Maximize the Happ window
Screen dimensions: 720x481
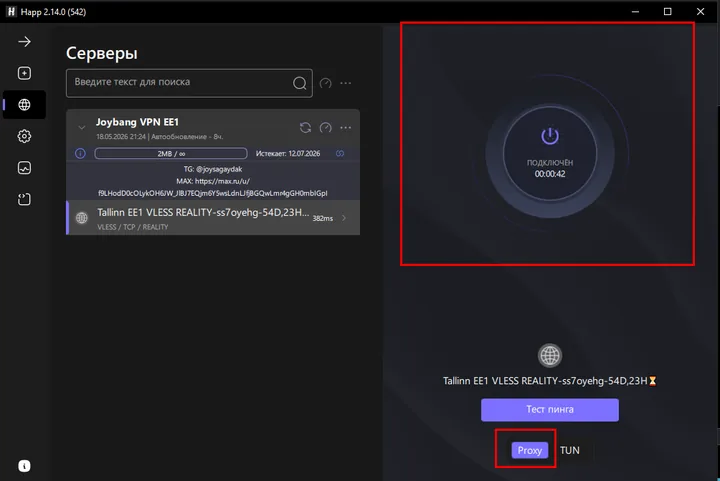(668, 11)
